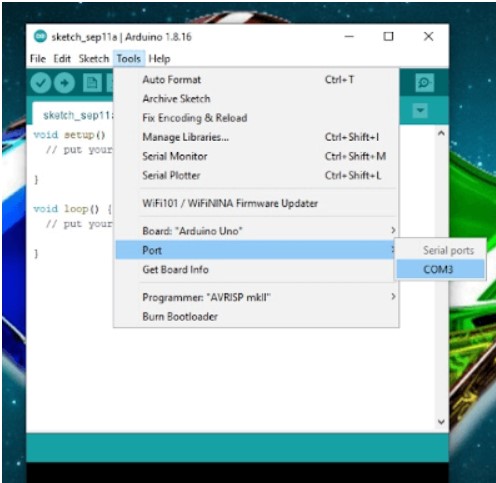The height and width of the screenshot is (483, 496).
Task: Expand the Board "Arduino Uno" submenu
Action: point(256,231)
